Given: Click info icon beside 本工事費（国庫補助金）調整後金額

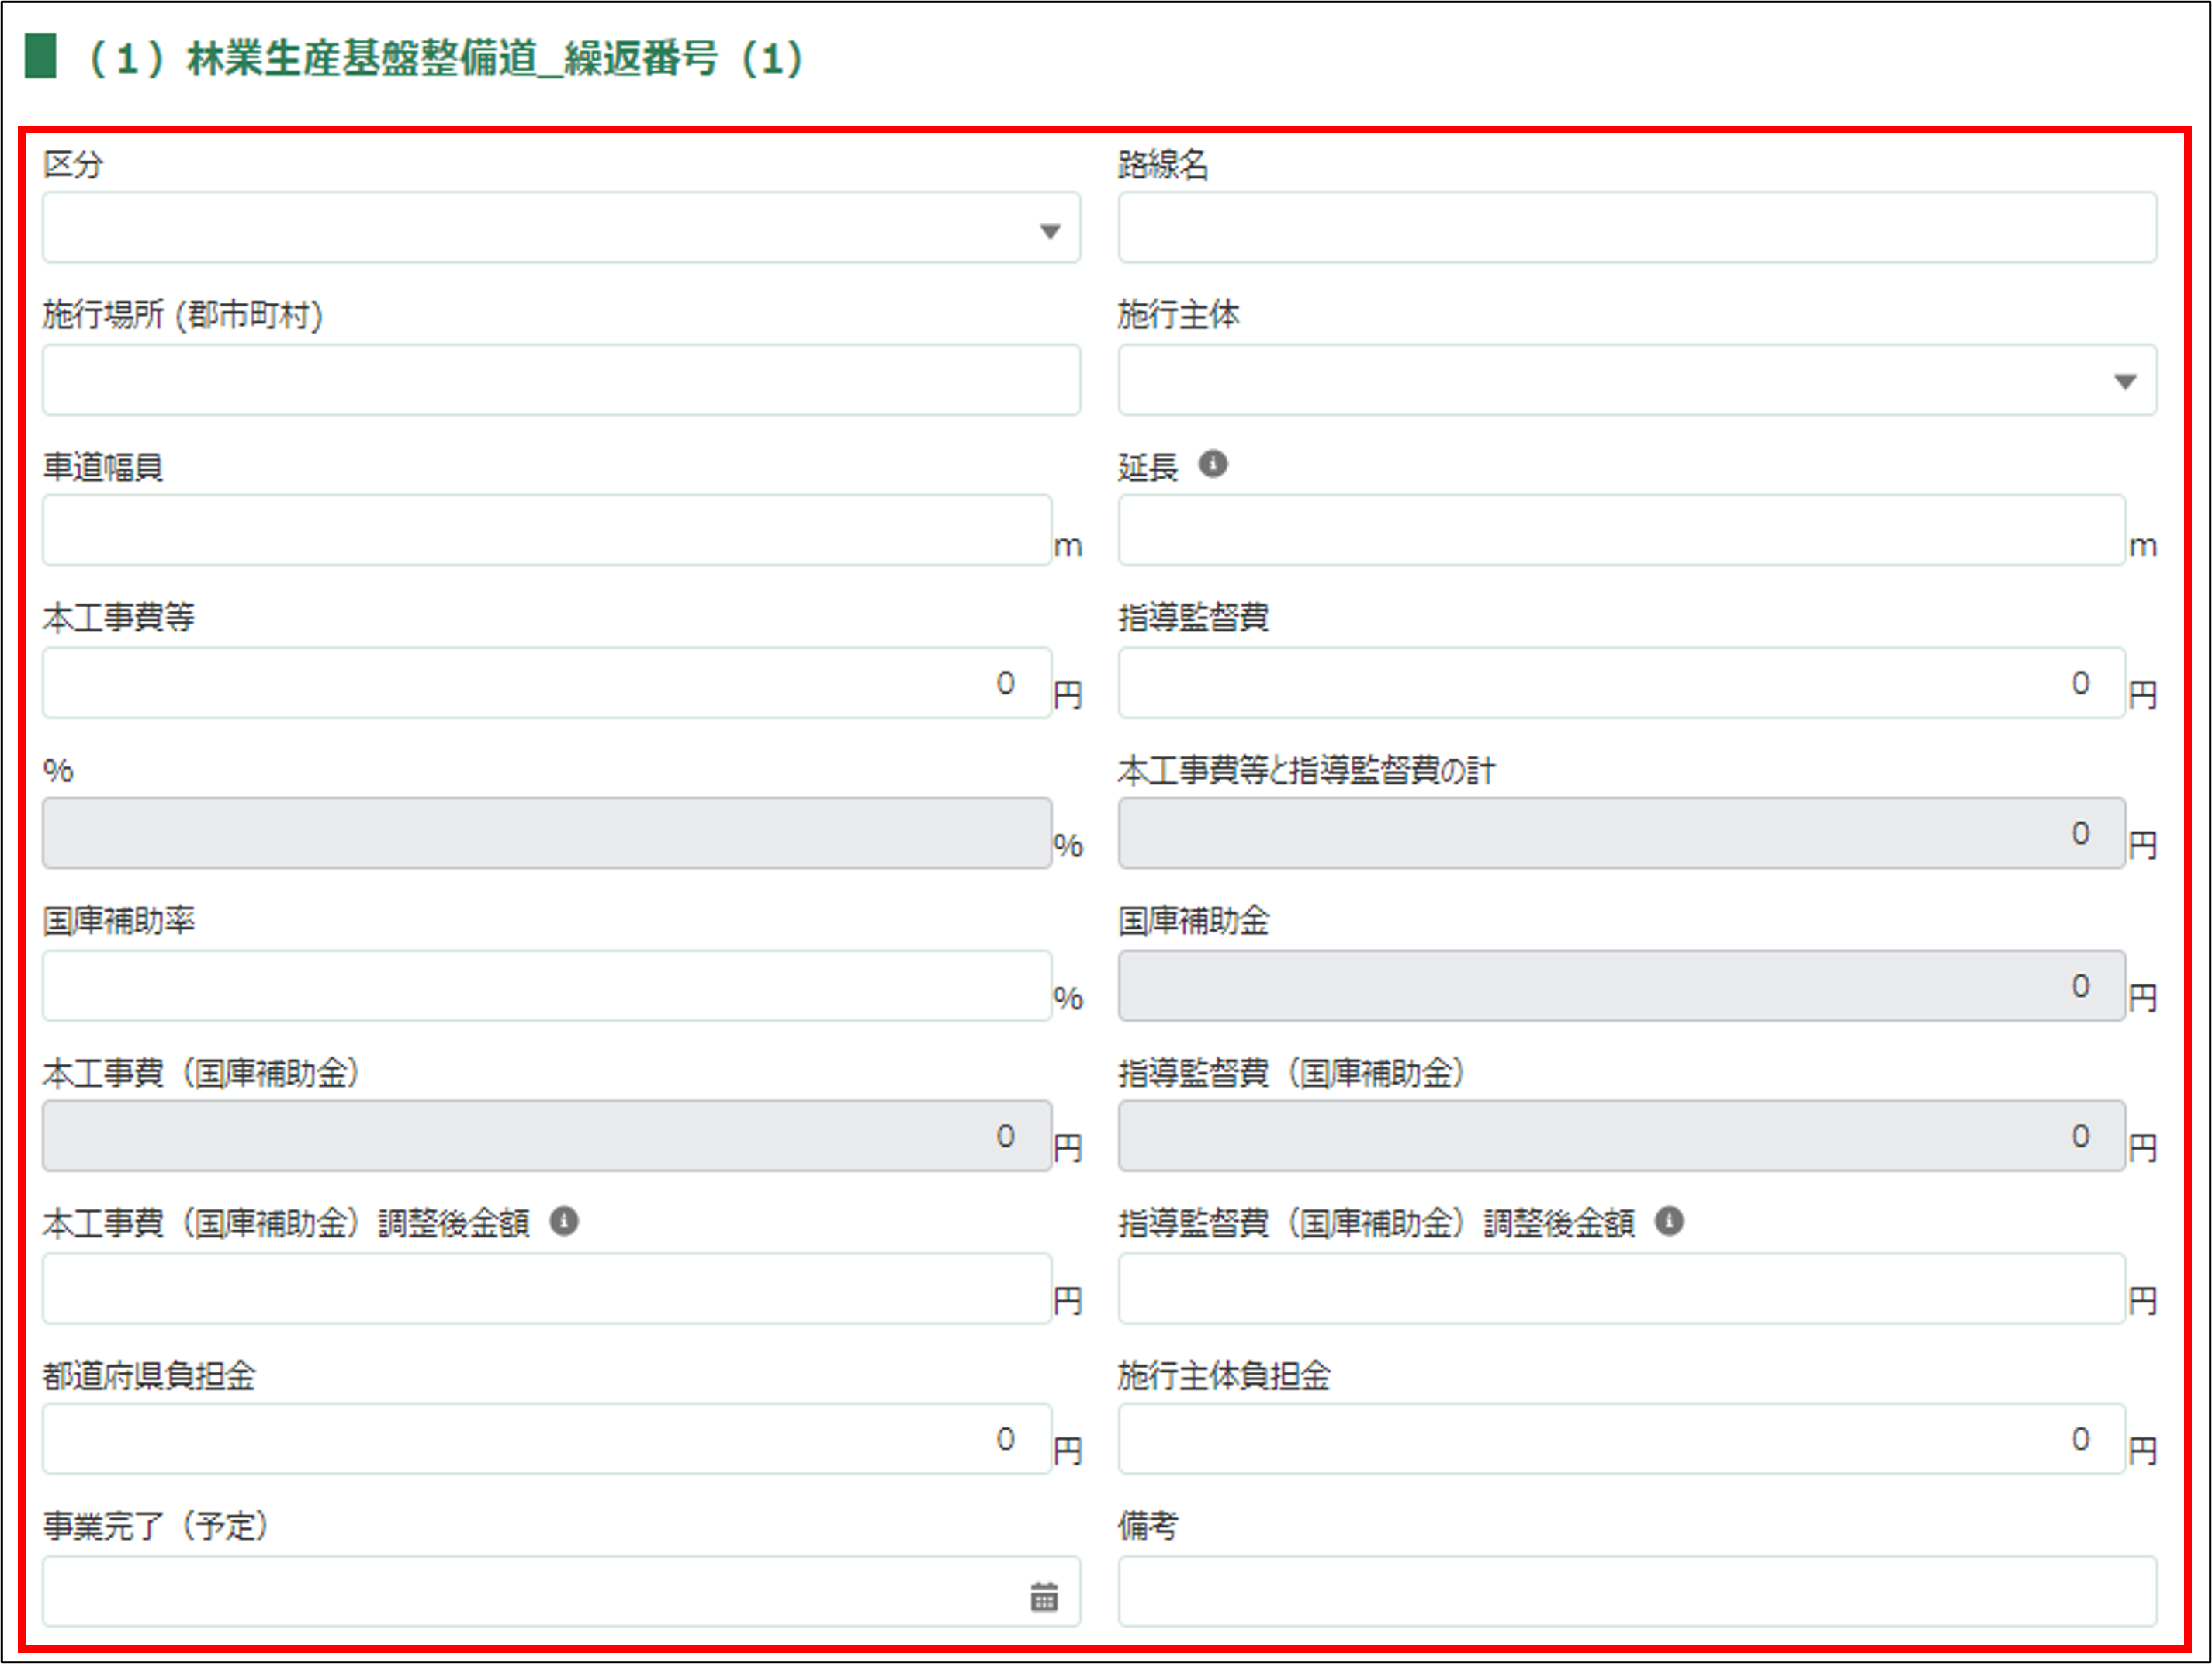Looking at the screenshot, I should (x=564, y=1221).
